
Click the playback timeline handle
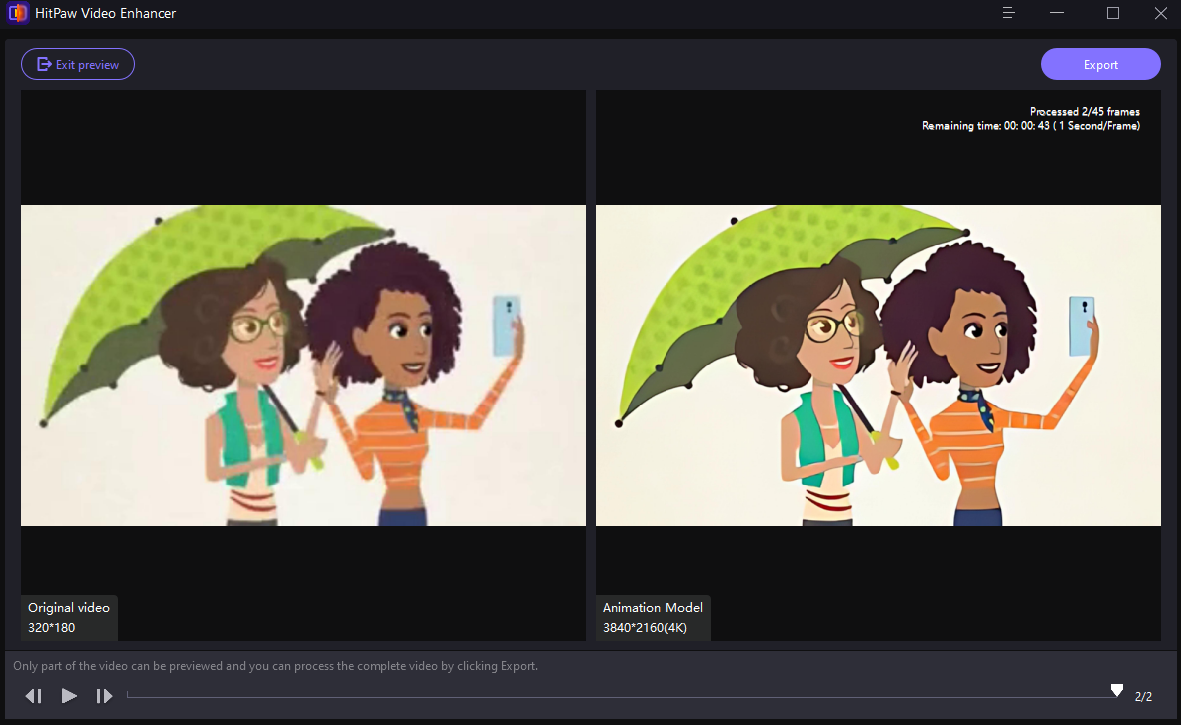1117,690
